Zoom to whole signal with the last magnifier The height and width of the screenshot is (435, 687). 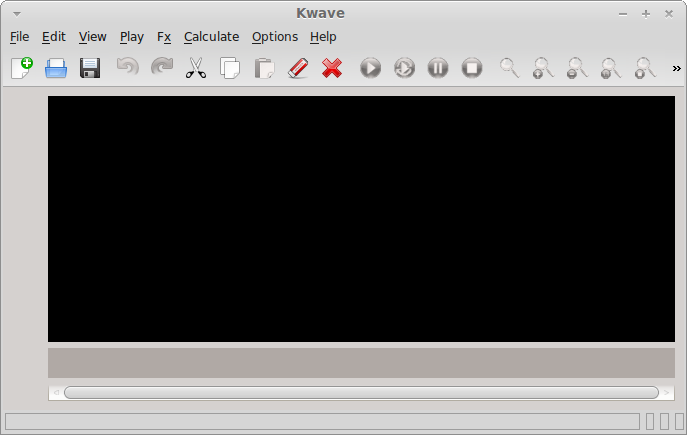[645, 68]
